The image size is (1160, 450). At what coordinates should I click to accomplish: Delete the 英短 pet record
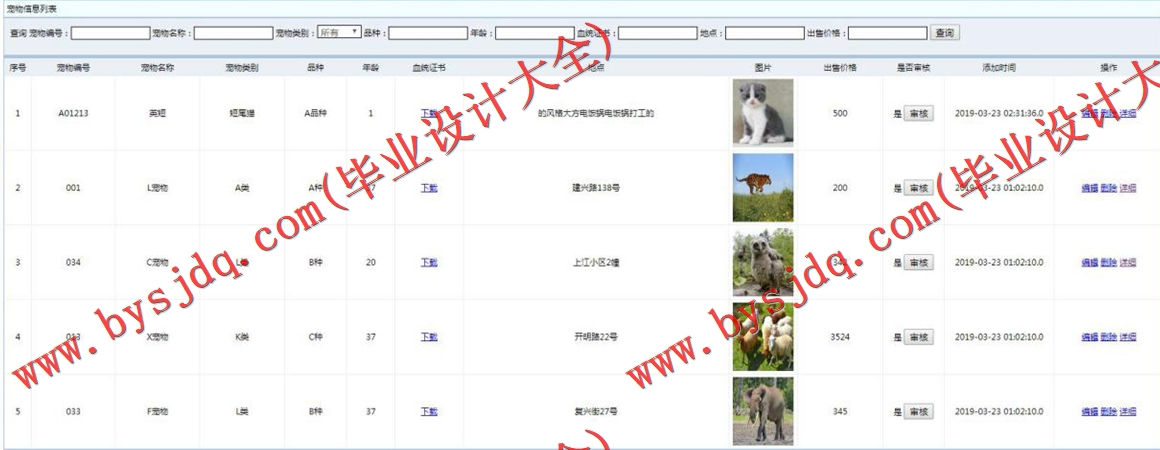point(1108,113)
